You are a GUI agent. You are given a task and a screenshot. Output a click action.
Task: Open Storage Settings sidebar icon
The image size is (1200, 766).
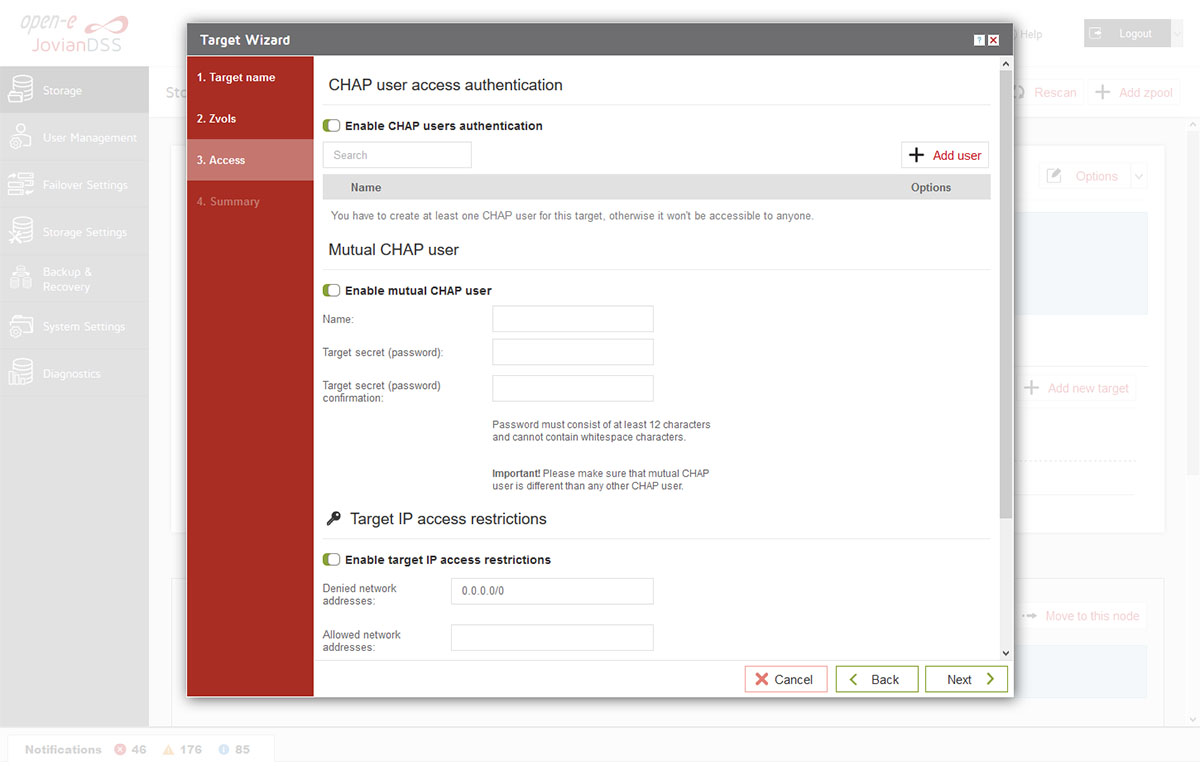pos(20,231)
